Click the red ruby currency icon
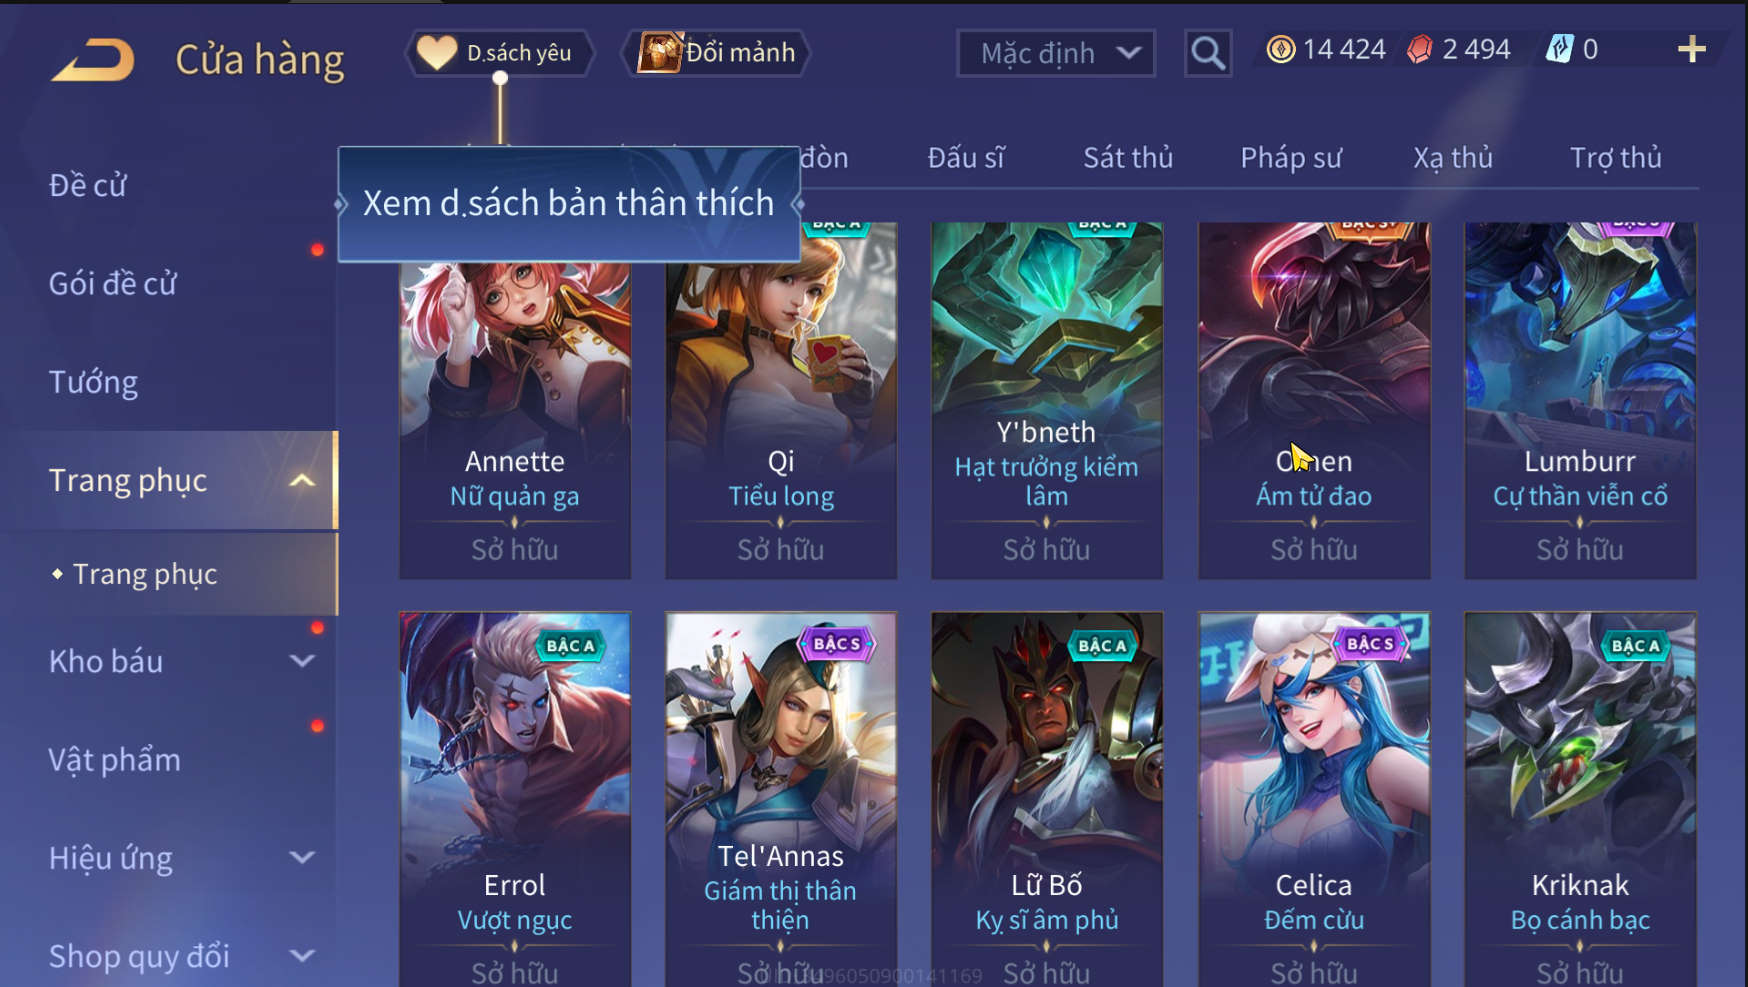Image resolution: width=1748 pixels, height=987 pixels. (x=1420, y=49)
